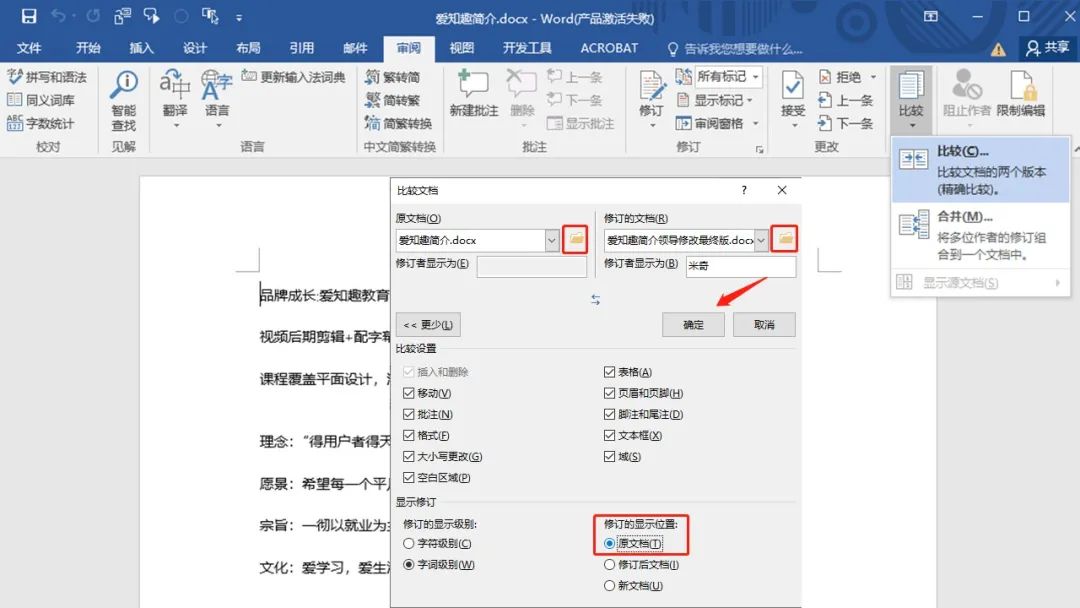
Task: Click 确定 to confirm the comparison
Action: pos(693,325)
